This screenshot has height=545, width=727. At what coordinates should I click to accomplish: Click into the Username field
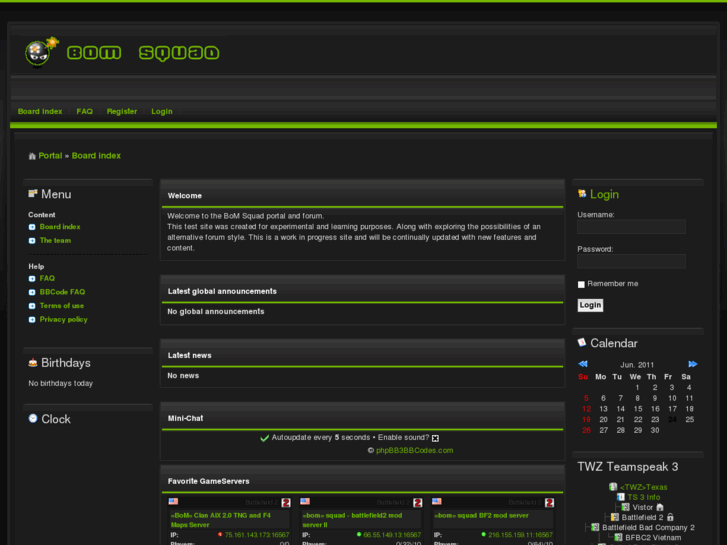pyautogui.click(x=631, y=227)
